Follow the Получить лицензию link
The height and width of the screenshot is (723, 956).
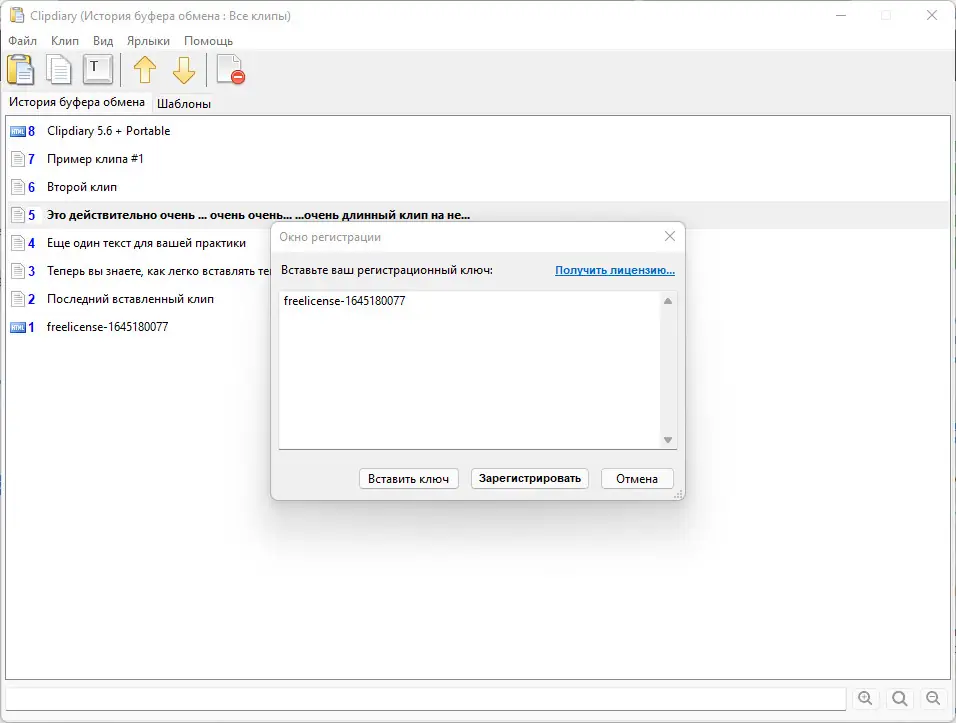point(615,270)
